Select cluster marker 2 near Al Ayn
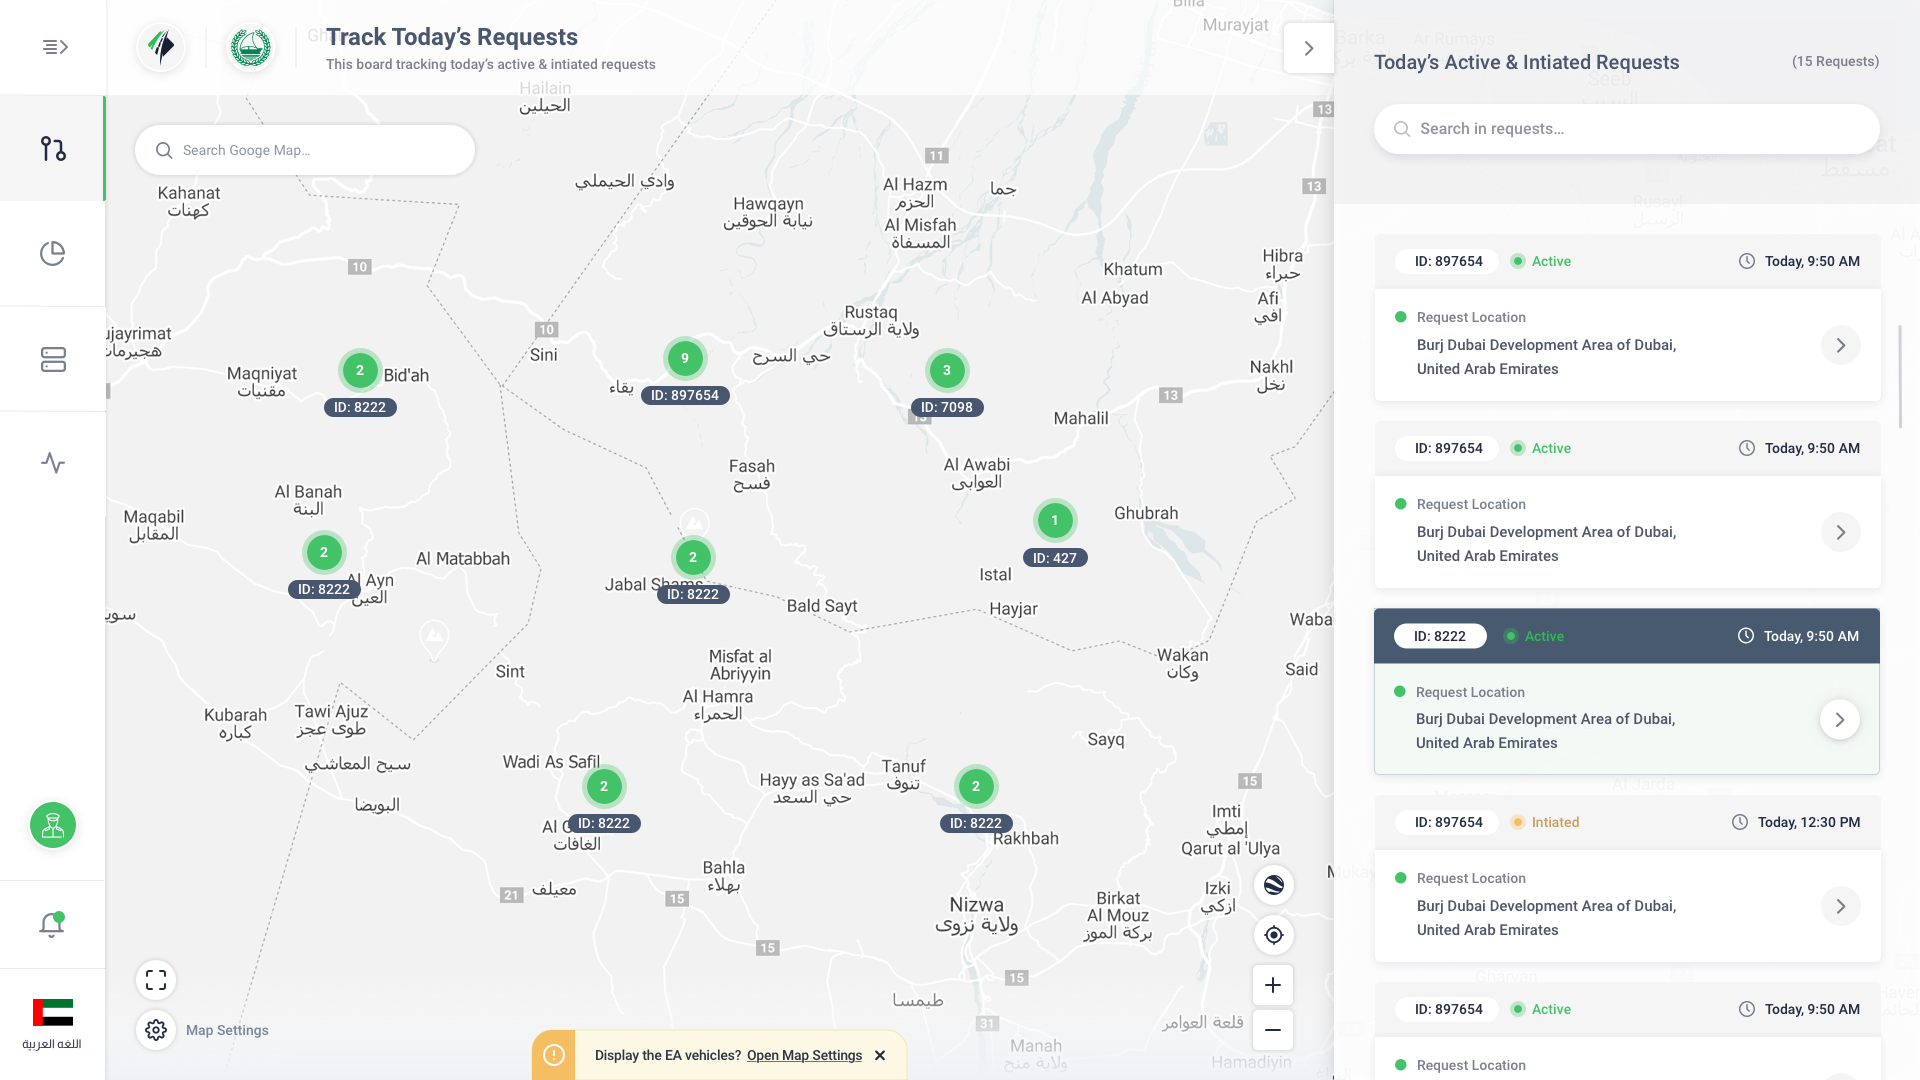This screenshot has width=1920, height=1080. coord(324,552)
